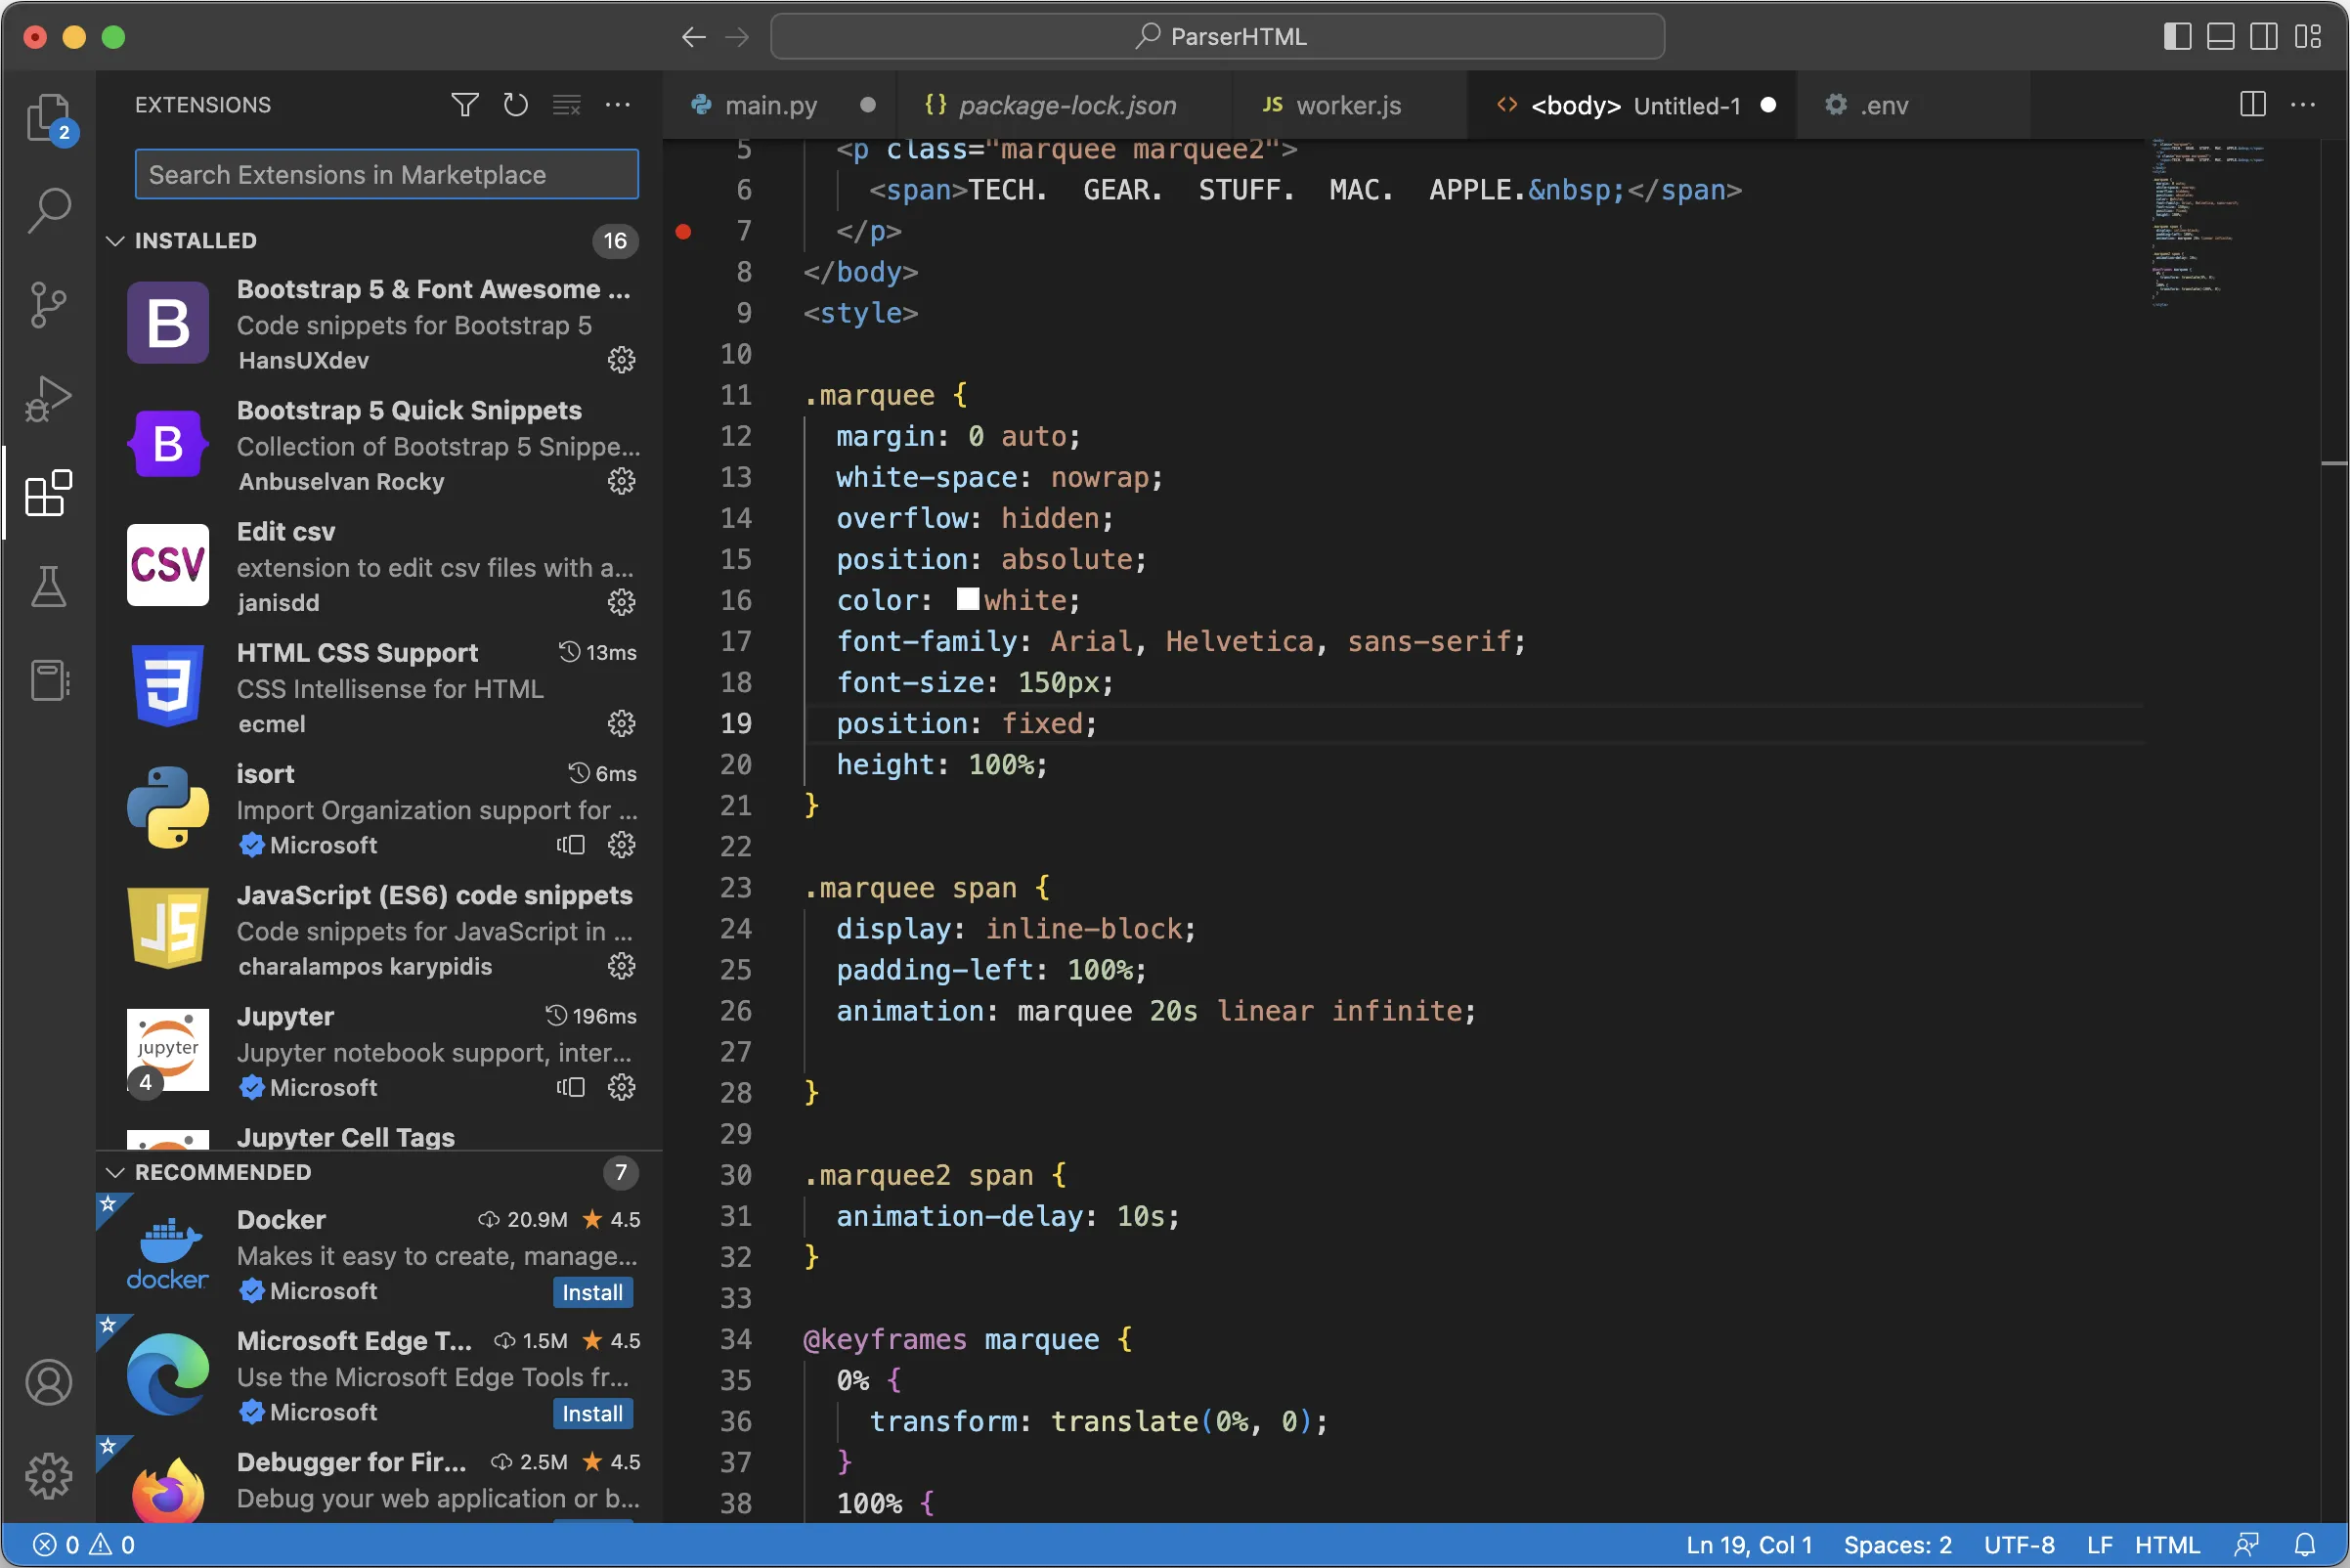
Task: Install the Docker extension
Action: tap(593, 1292)
